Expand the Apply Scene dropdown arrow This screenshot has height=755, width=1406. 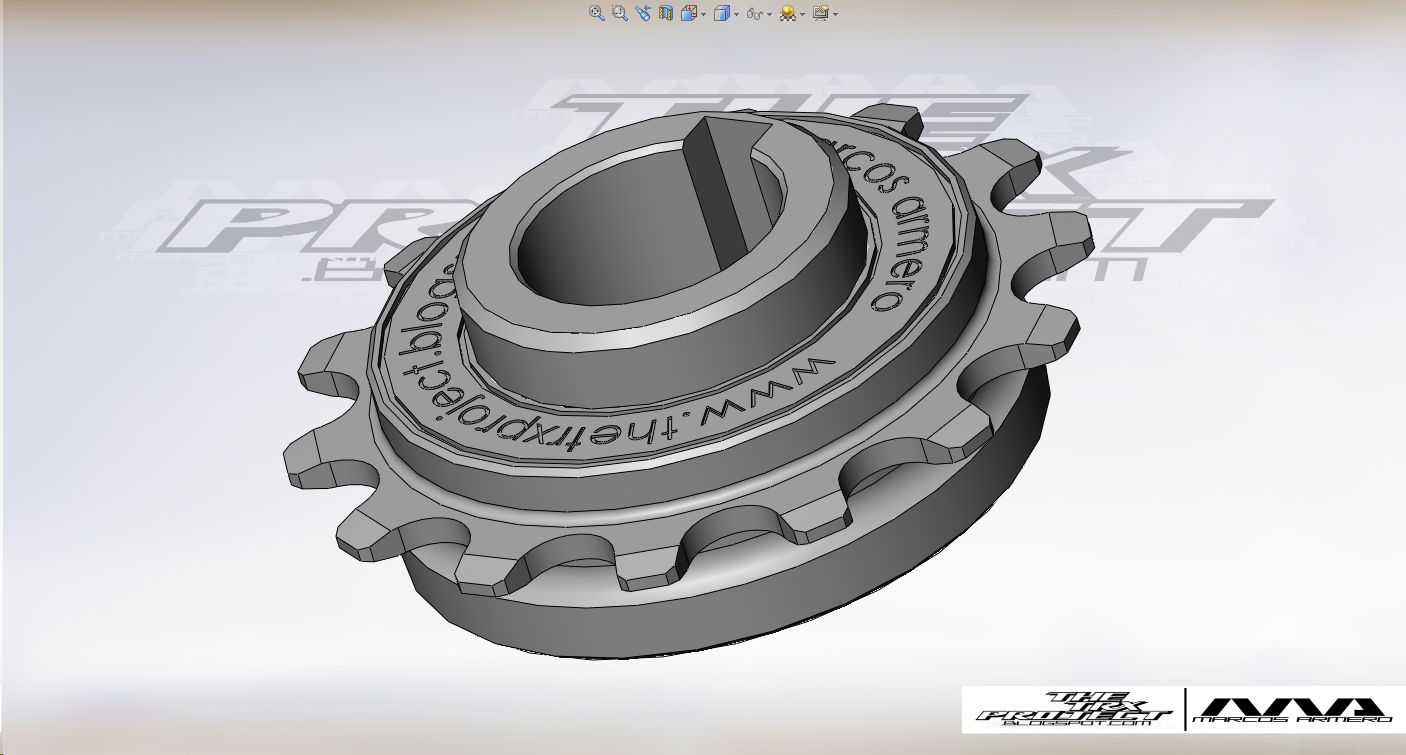[803, 14]
